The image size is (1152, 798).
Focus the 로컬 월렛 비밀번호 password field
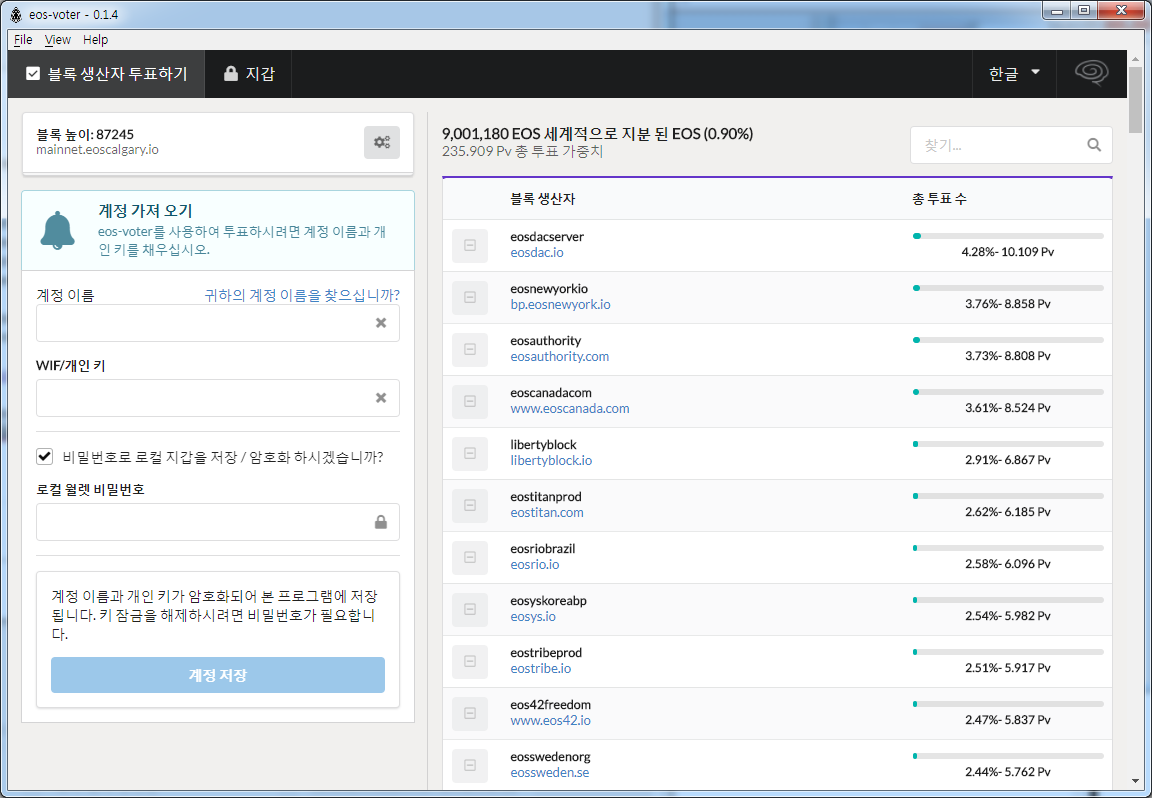pyautogui.click(x=217, y=522)
